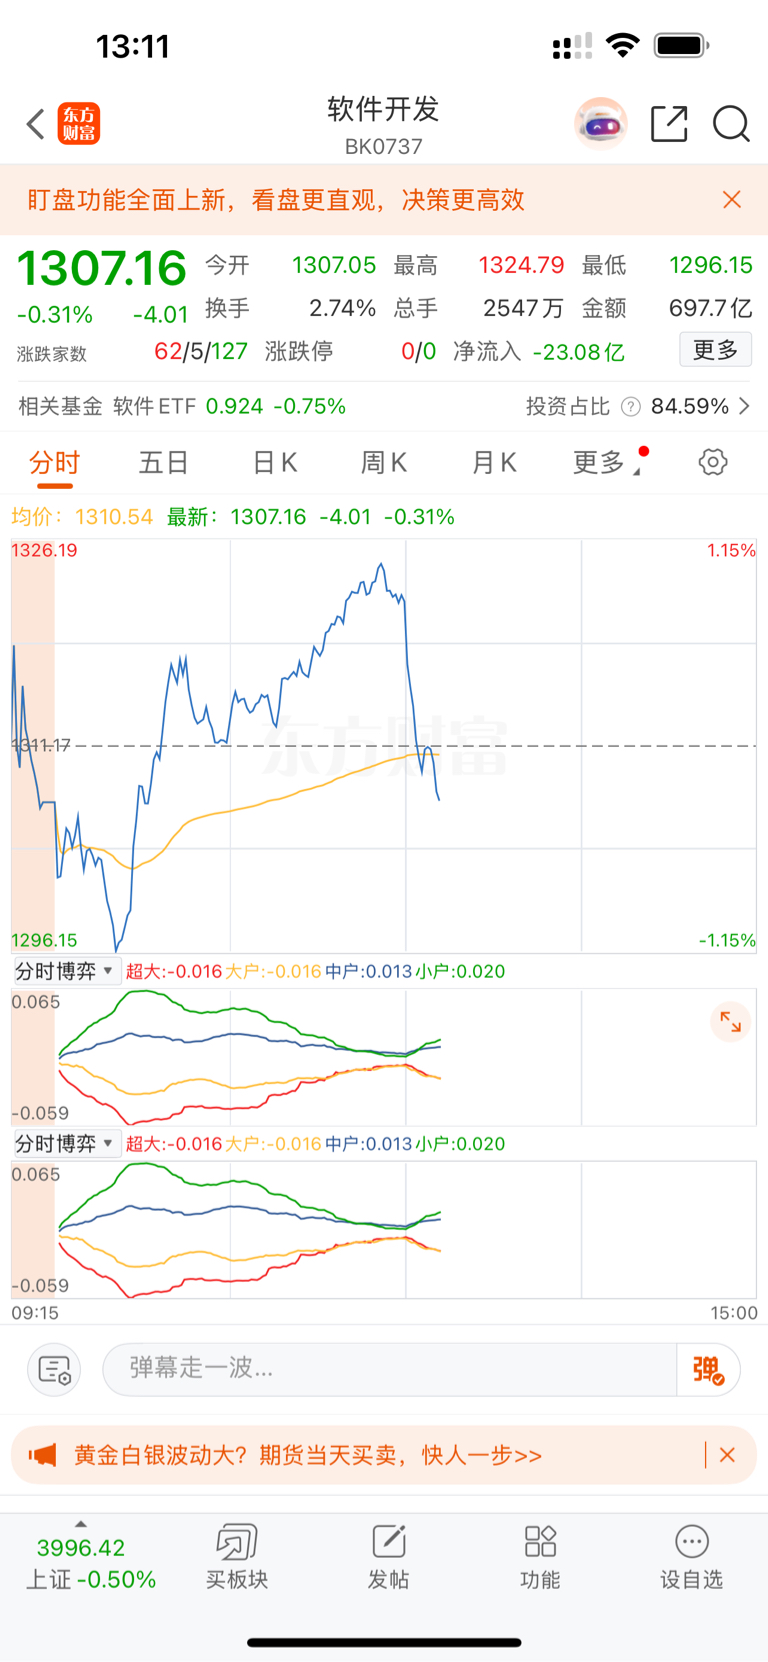Toggle the orange bullet comments button
Viewport: 768px width, 1662px height.
pos(708,1369)
